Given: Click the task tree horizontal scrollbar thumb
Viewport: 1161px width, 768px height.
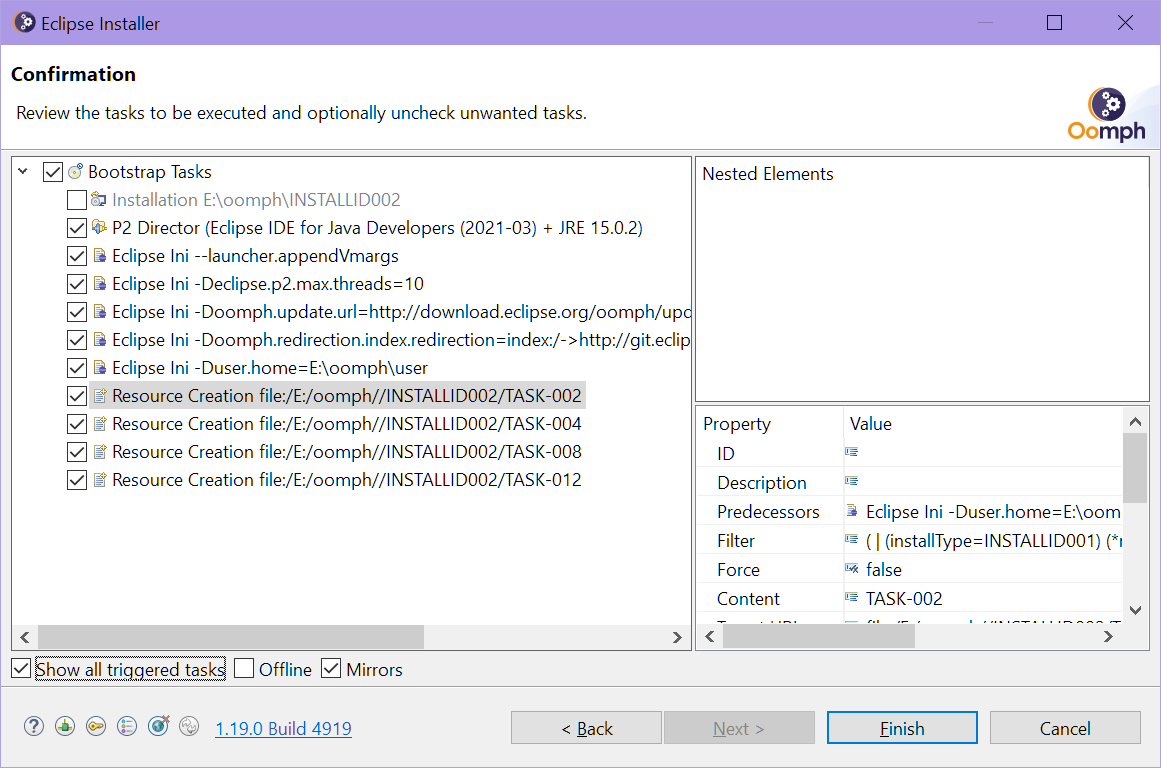Looking at the screenshot, I should click(x=231, y=637).
